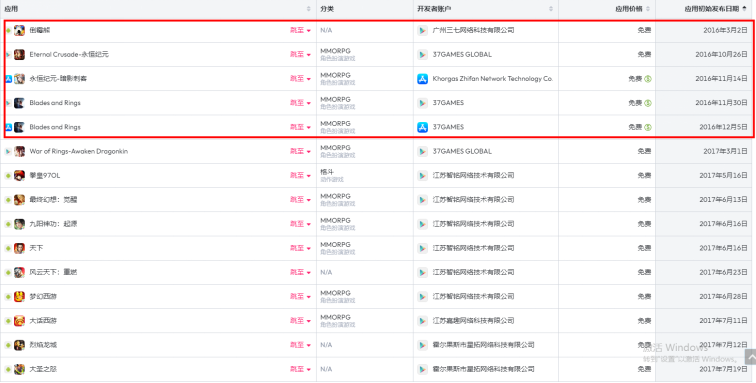
Task: Open the 梦幻西游 app name link
Action: tap(43, 297)
